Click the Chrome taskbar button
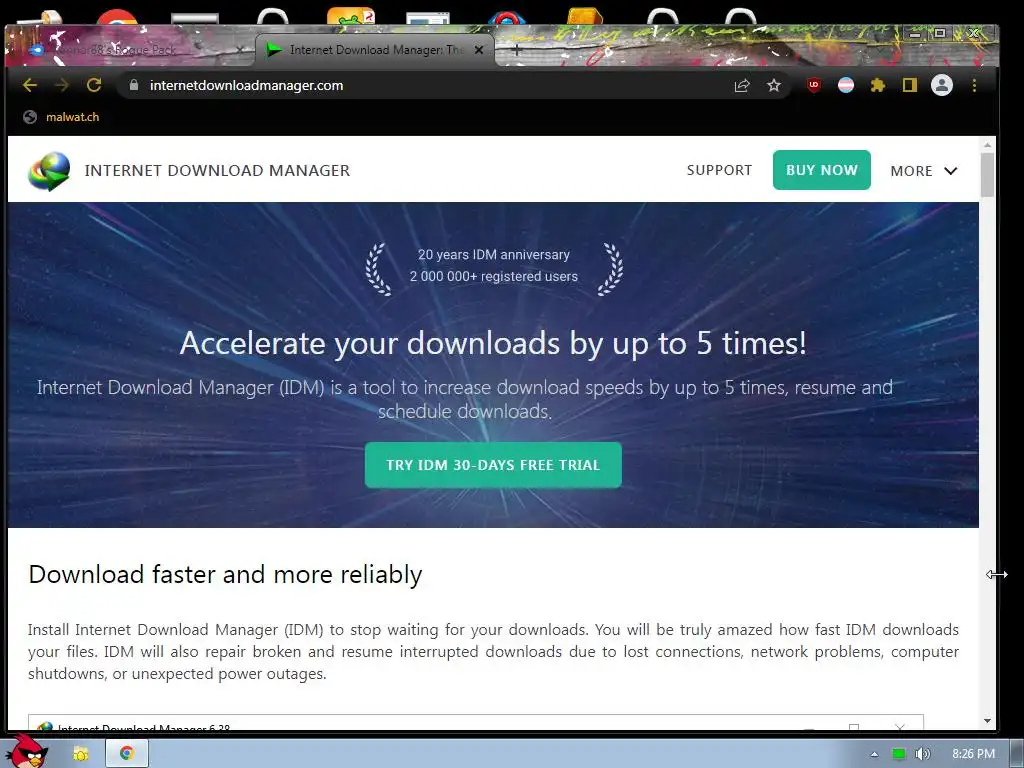1024x768 pixels. click(x=127, y=754)
